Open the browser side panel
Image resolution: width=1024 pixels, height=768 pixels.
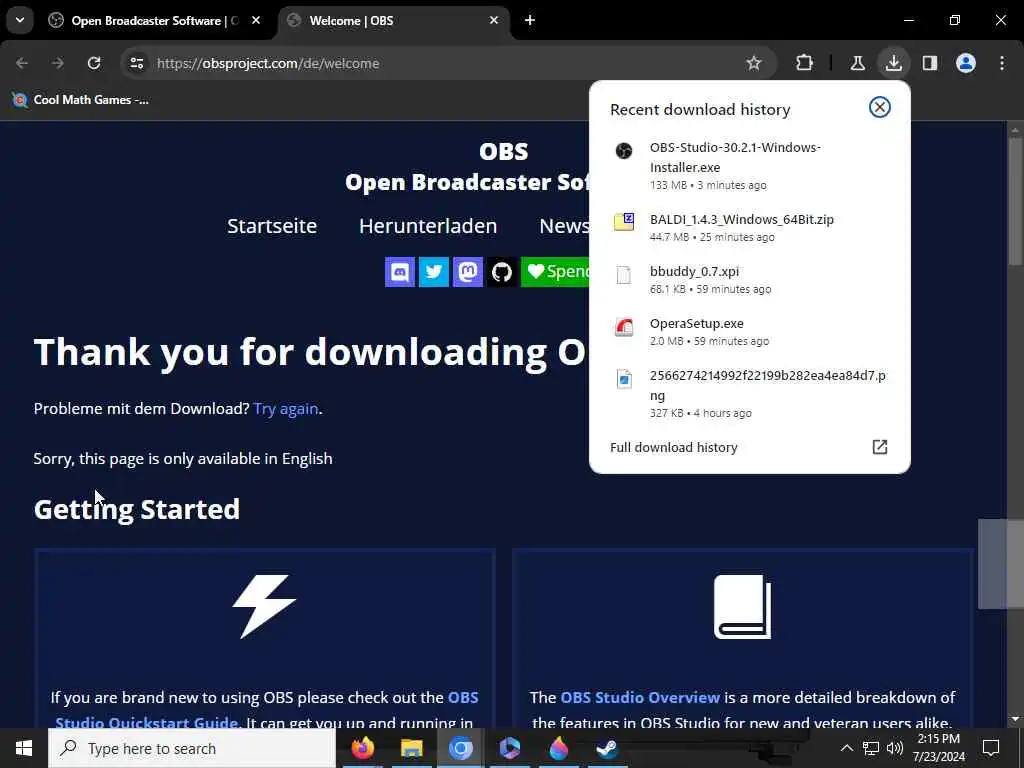(929, 63)
